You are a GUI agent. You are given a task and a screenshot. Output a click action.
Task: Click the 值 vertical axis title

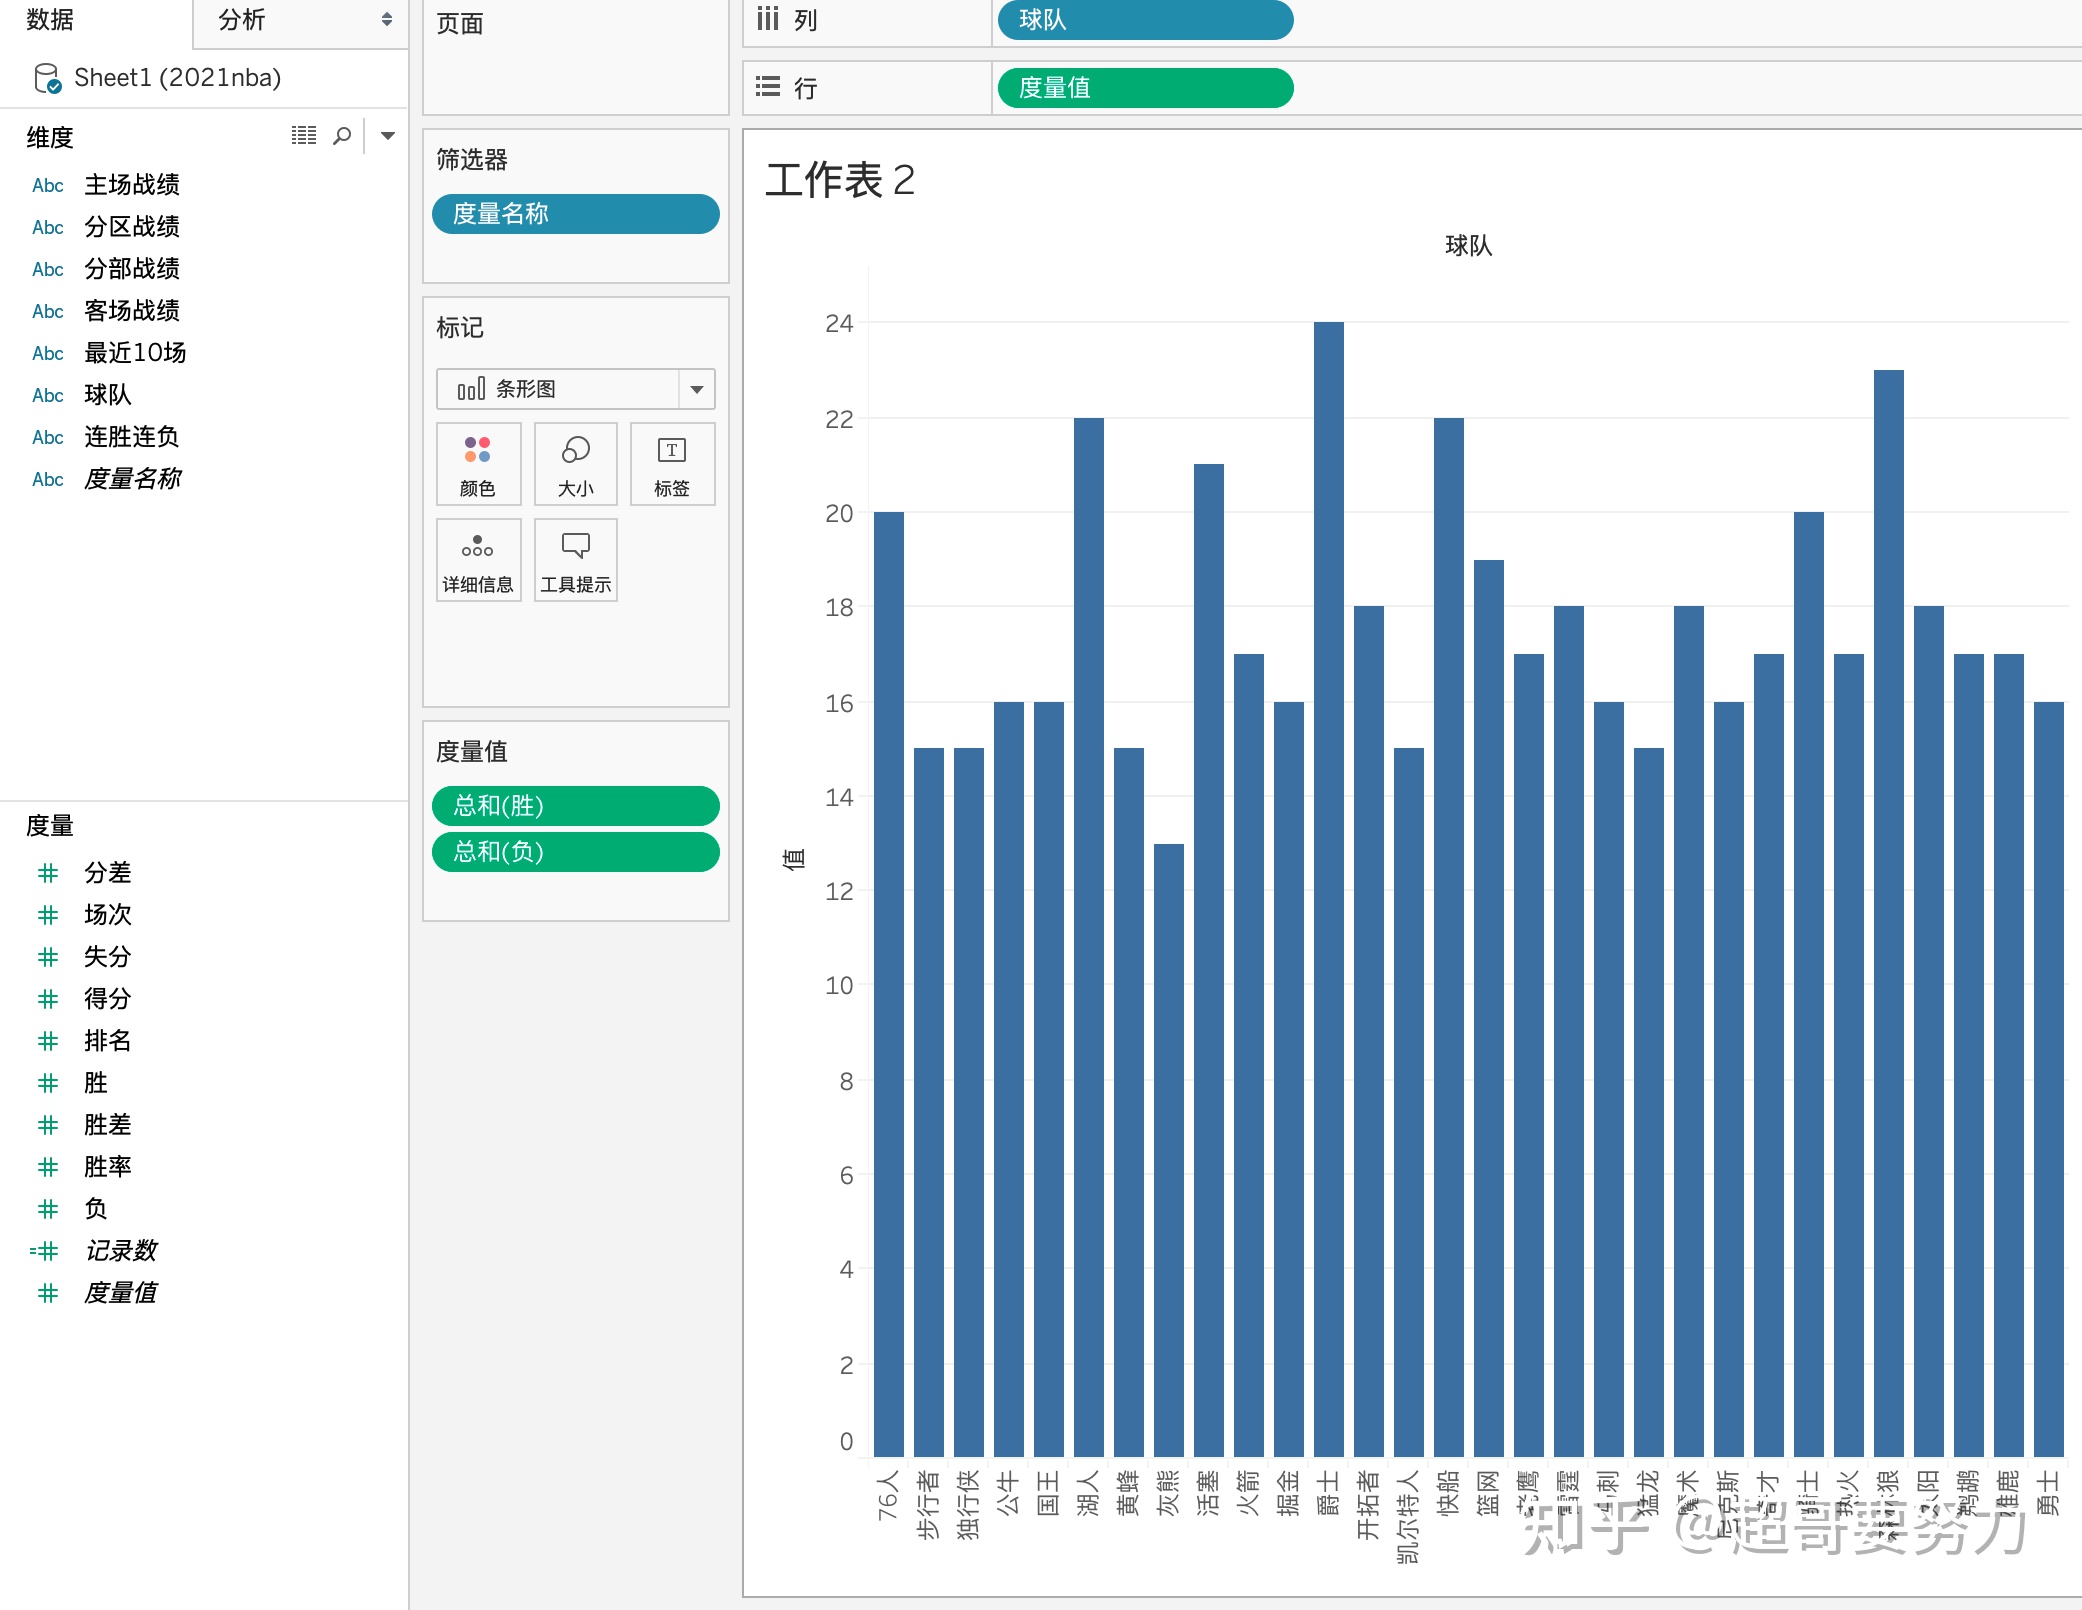[793, 858]
